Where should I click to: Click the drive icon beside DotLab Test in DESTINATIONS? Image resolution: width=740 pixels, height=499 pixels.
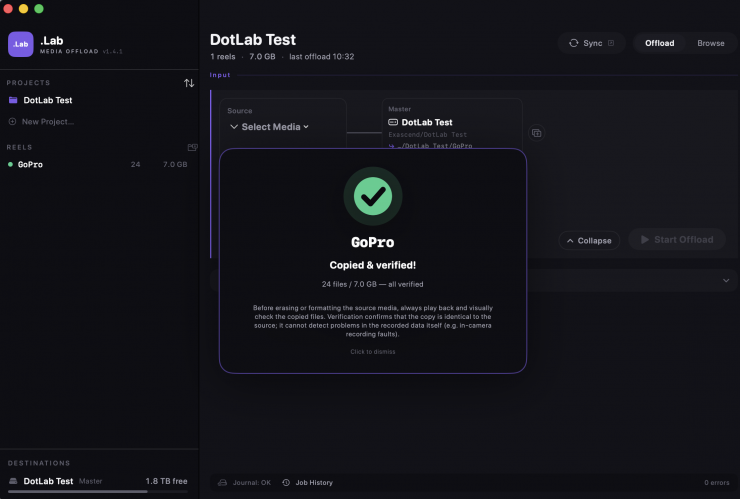point(13,481)
